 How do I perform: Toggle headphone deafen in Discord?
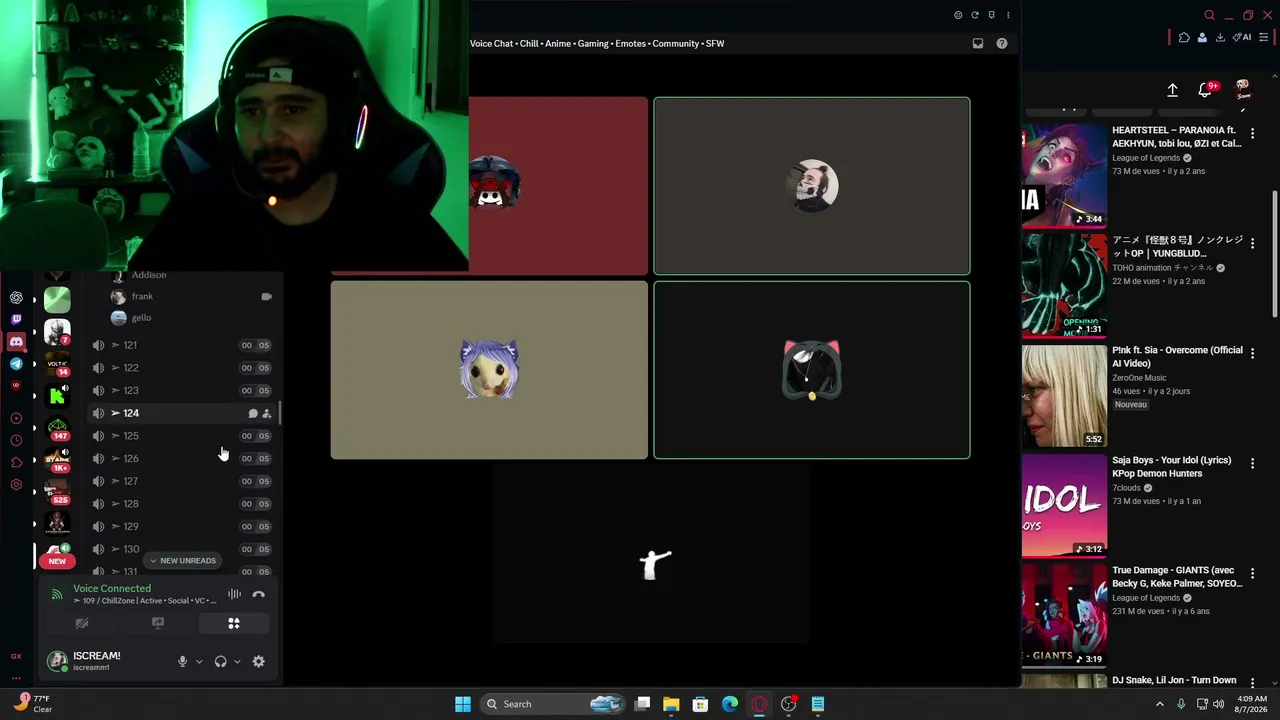(220, 661)
